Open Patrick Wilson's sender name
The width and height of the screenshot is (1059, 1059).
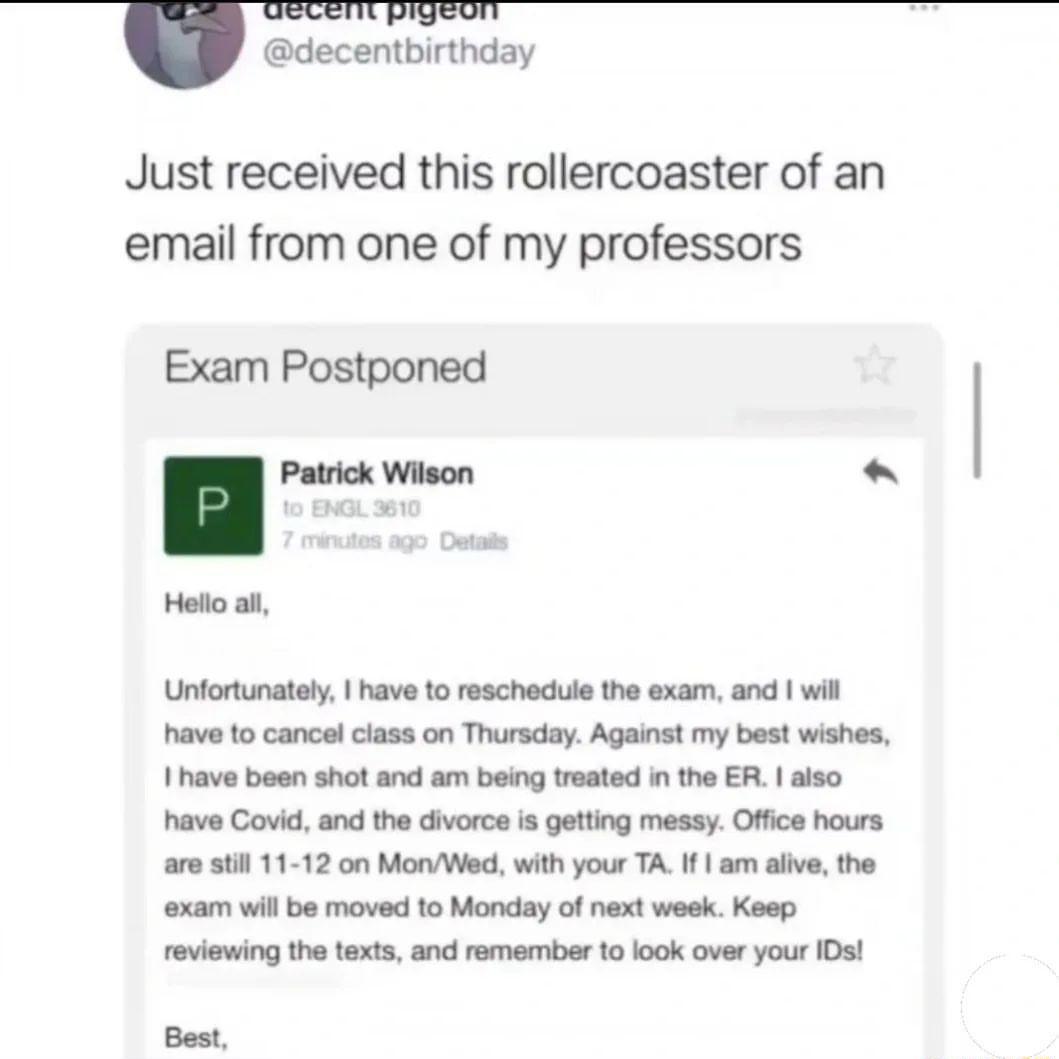coord(377,473)
